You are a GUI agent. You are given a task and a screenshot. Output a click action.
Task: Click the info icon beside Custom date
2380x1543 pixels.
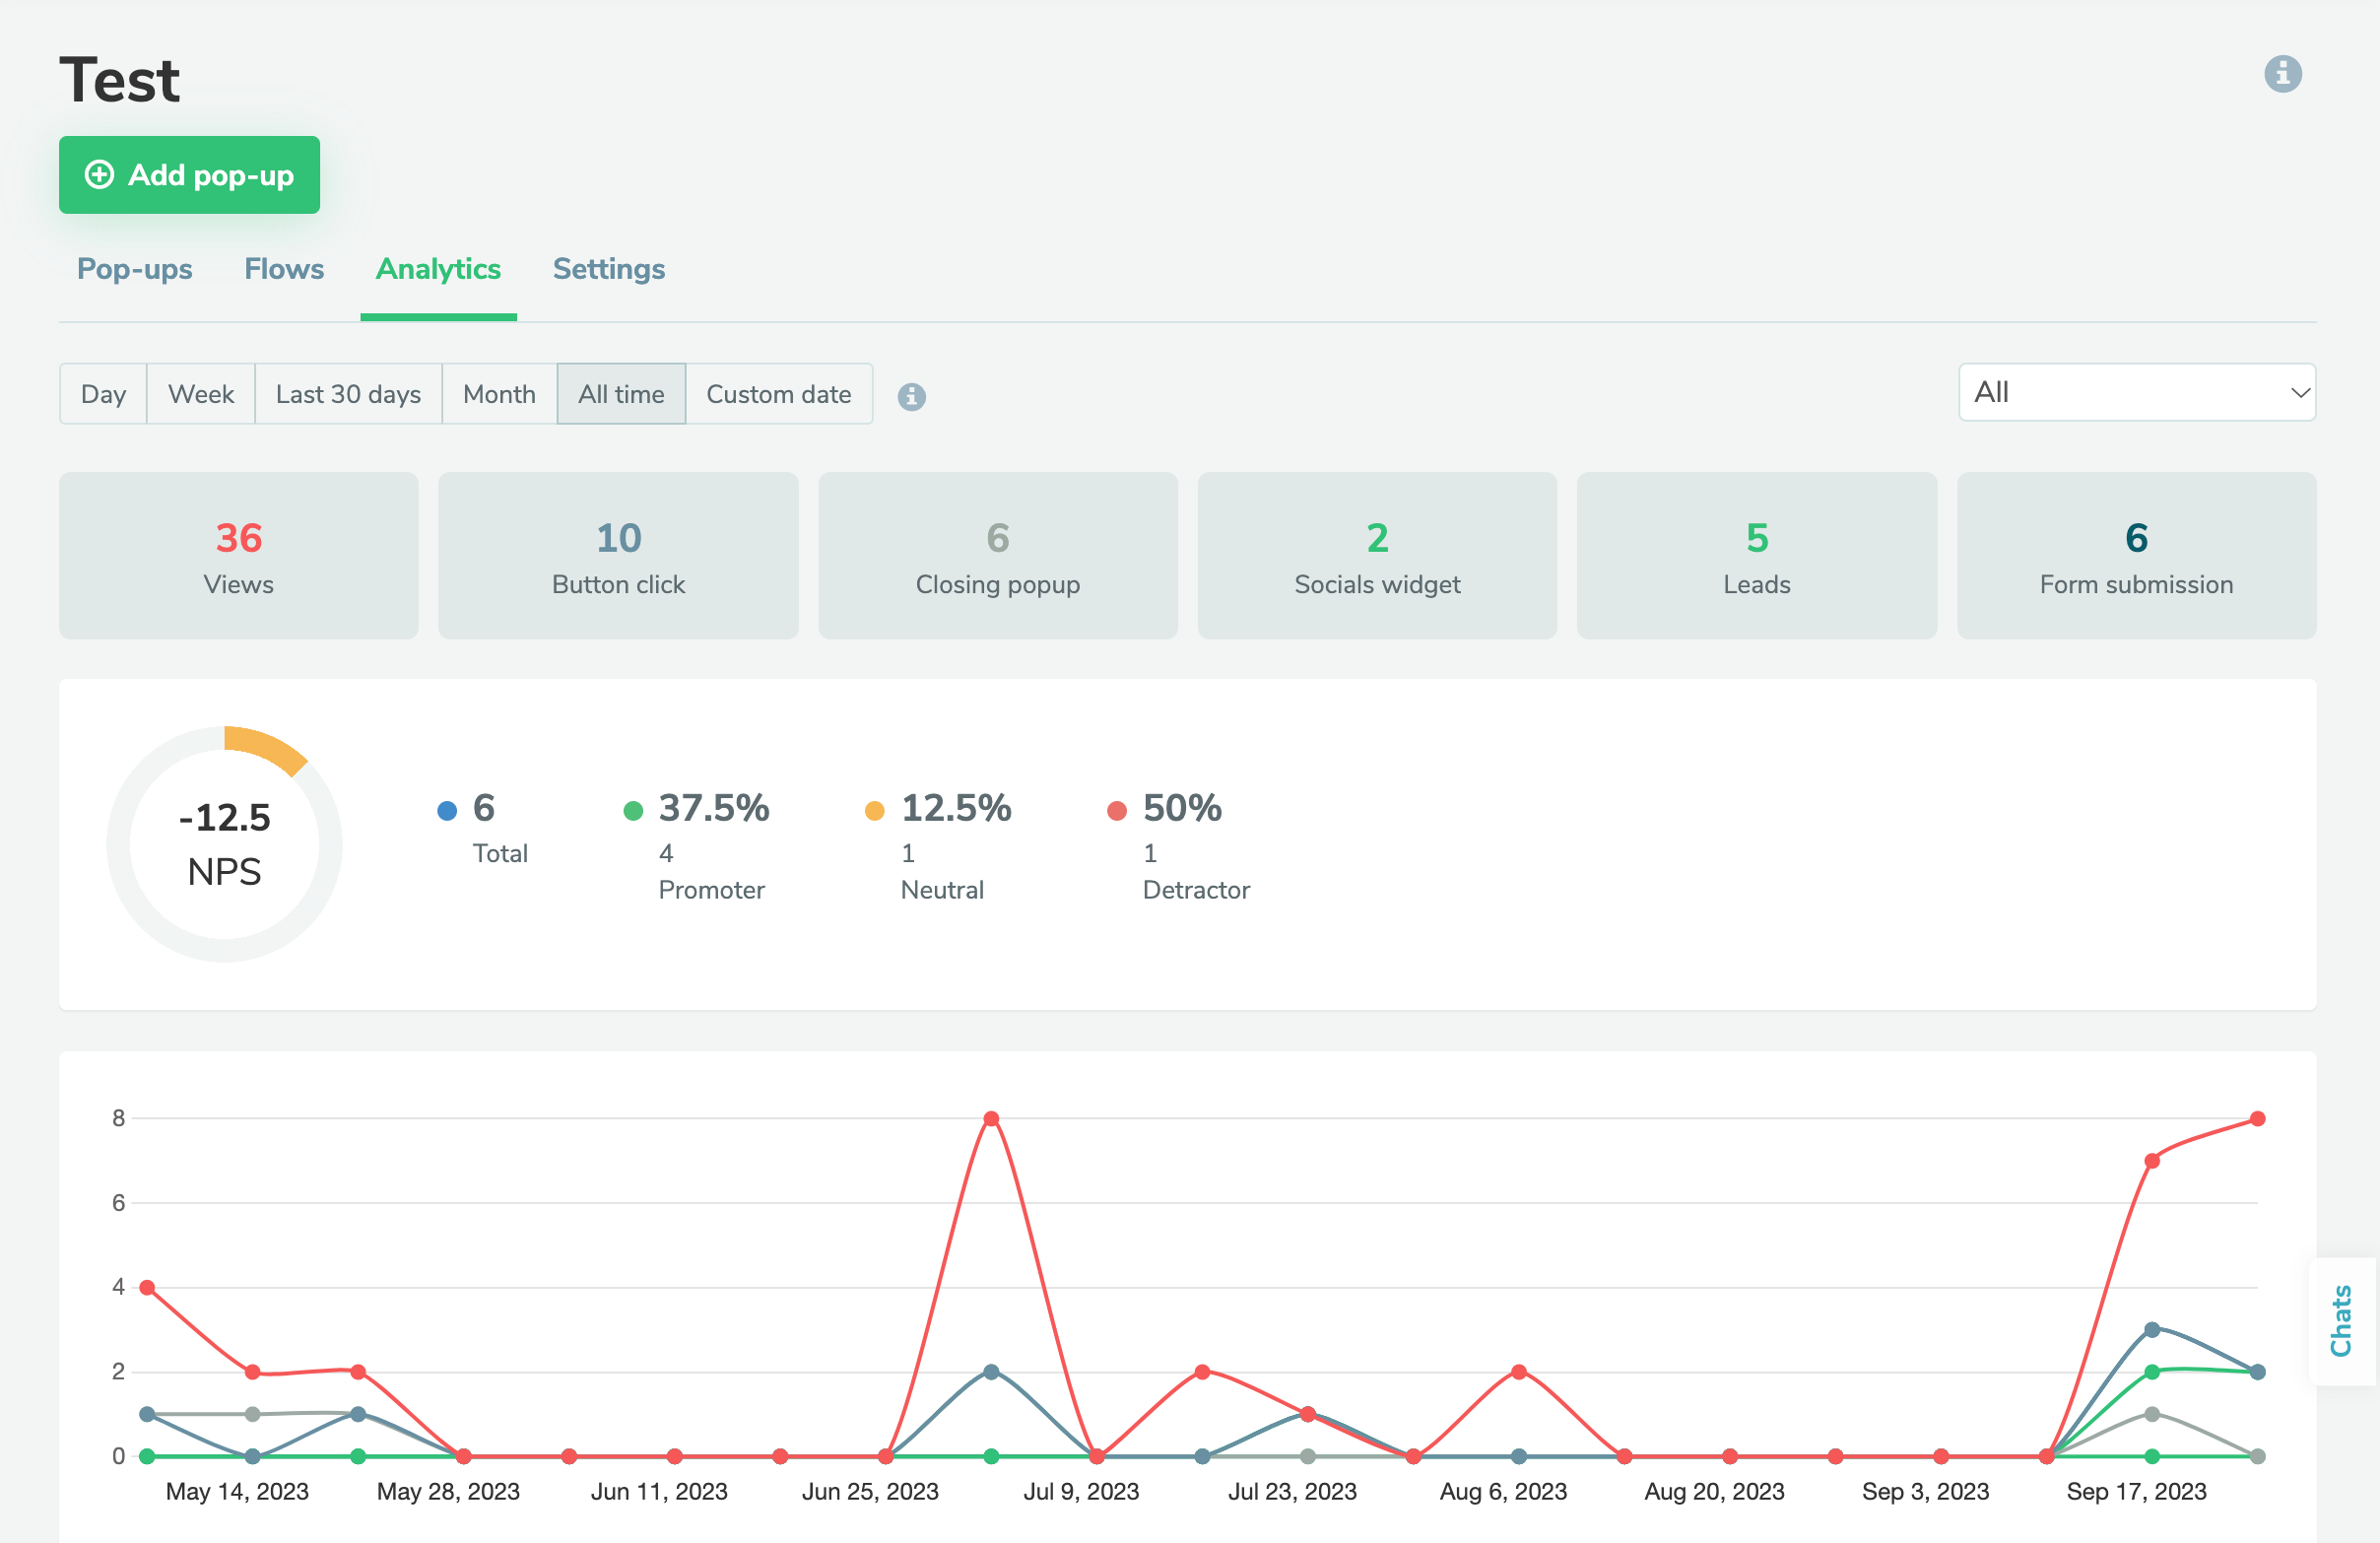[911, 396]
